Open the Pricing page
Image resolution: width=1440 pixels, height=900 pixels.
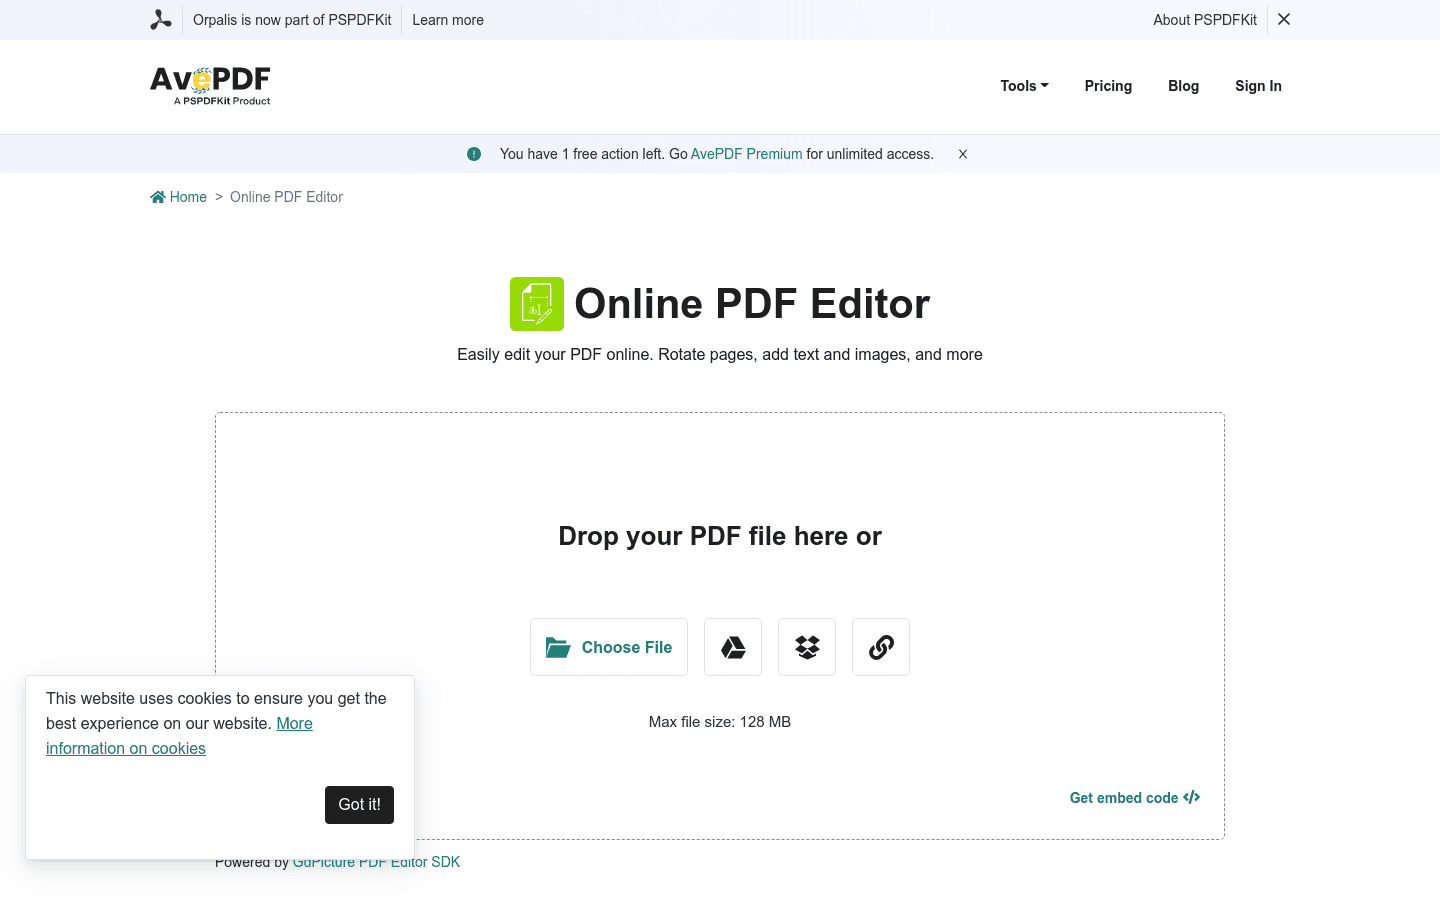(x=1108, y=86)
